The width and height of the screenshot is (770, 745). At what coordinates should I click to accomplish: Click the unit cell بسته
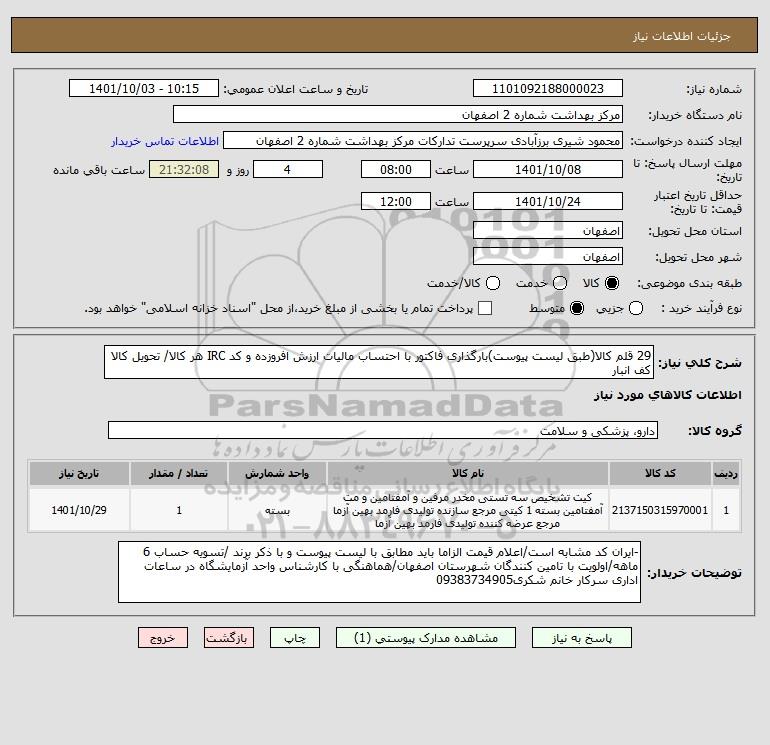pyautogui.click(x=277, y=510)
